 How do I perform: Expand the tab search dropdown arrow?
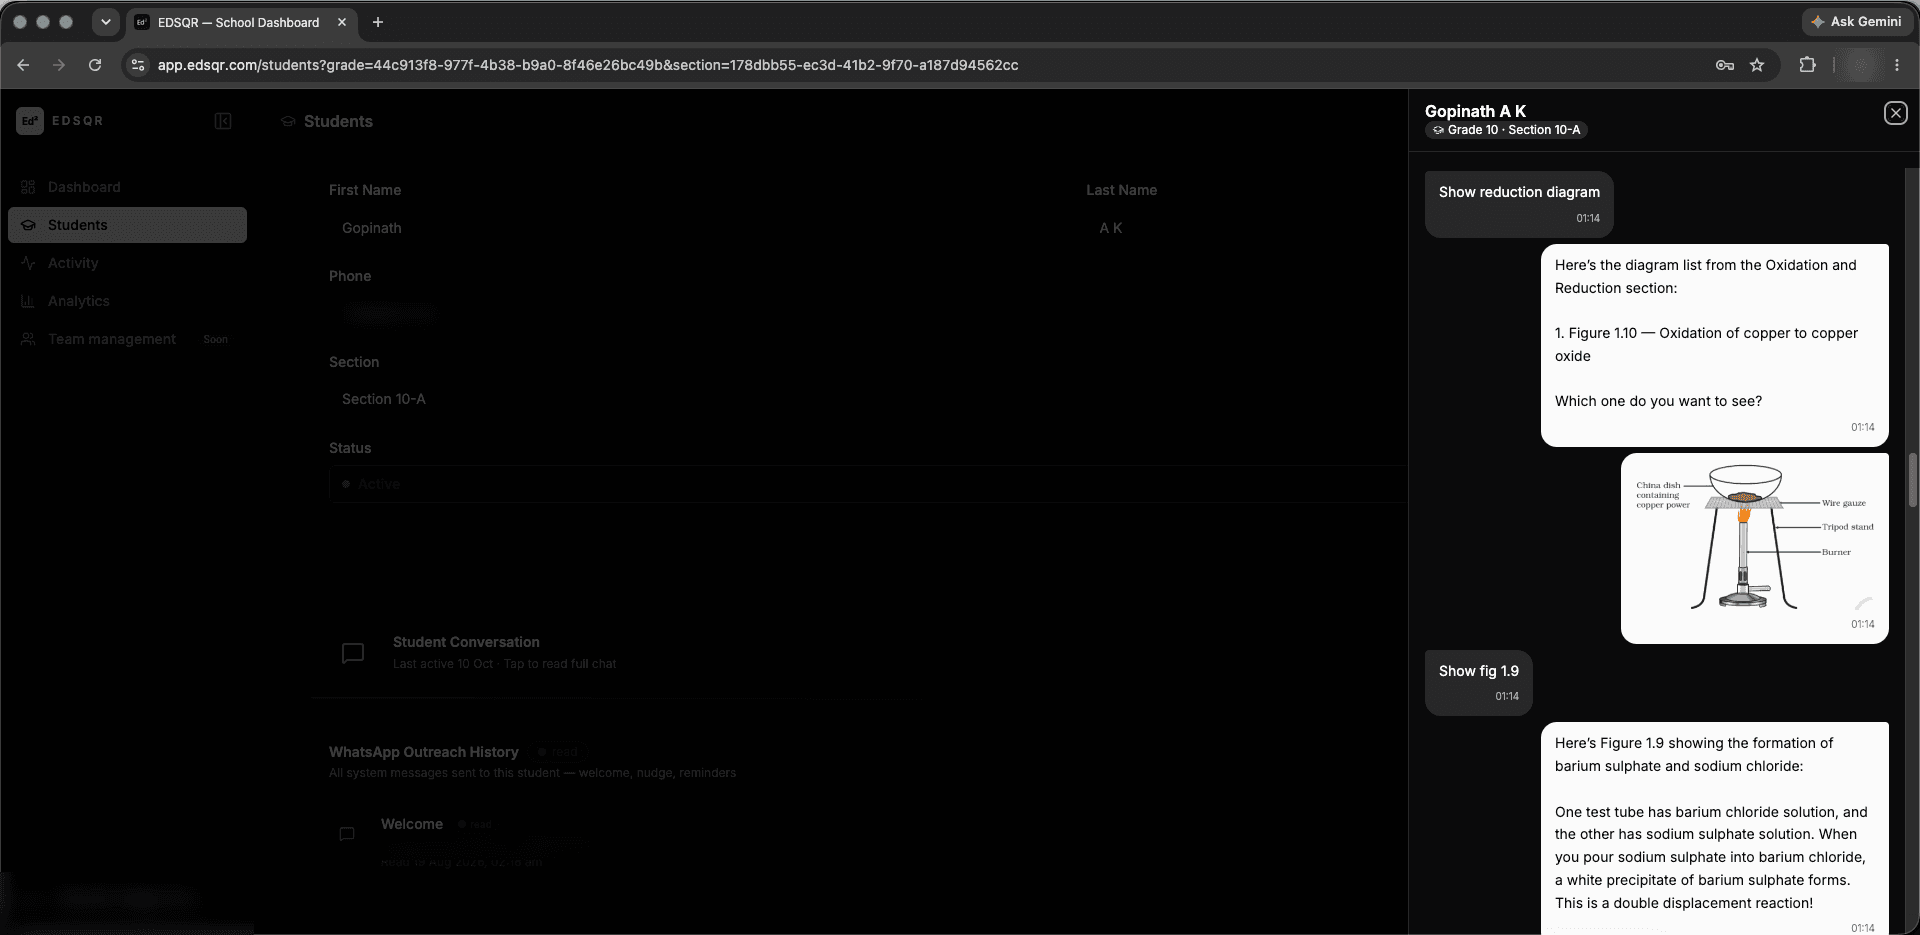coord(105,22)
